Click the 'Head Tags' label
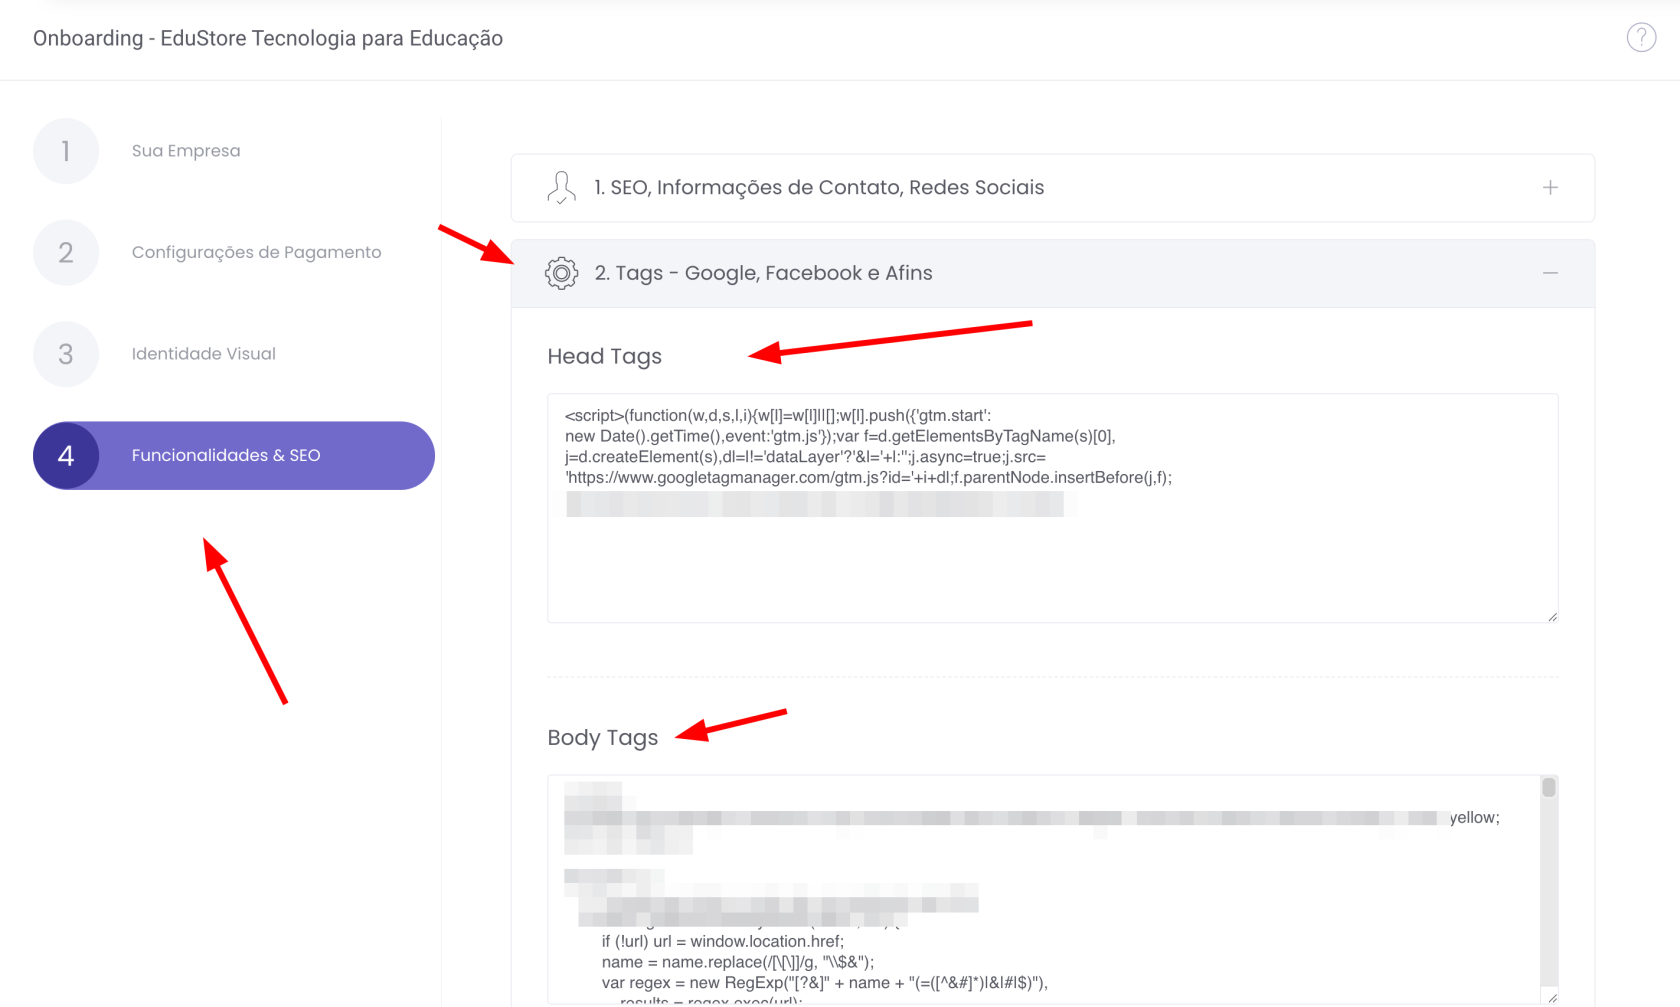1680x1007 pixels. [604, 356]
